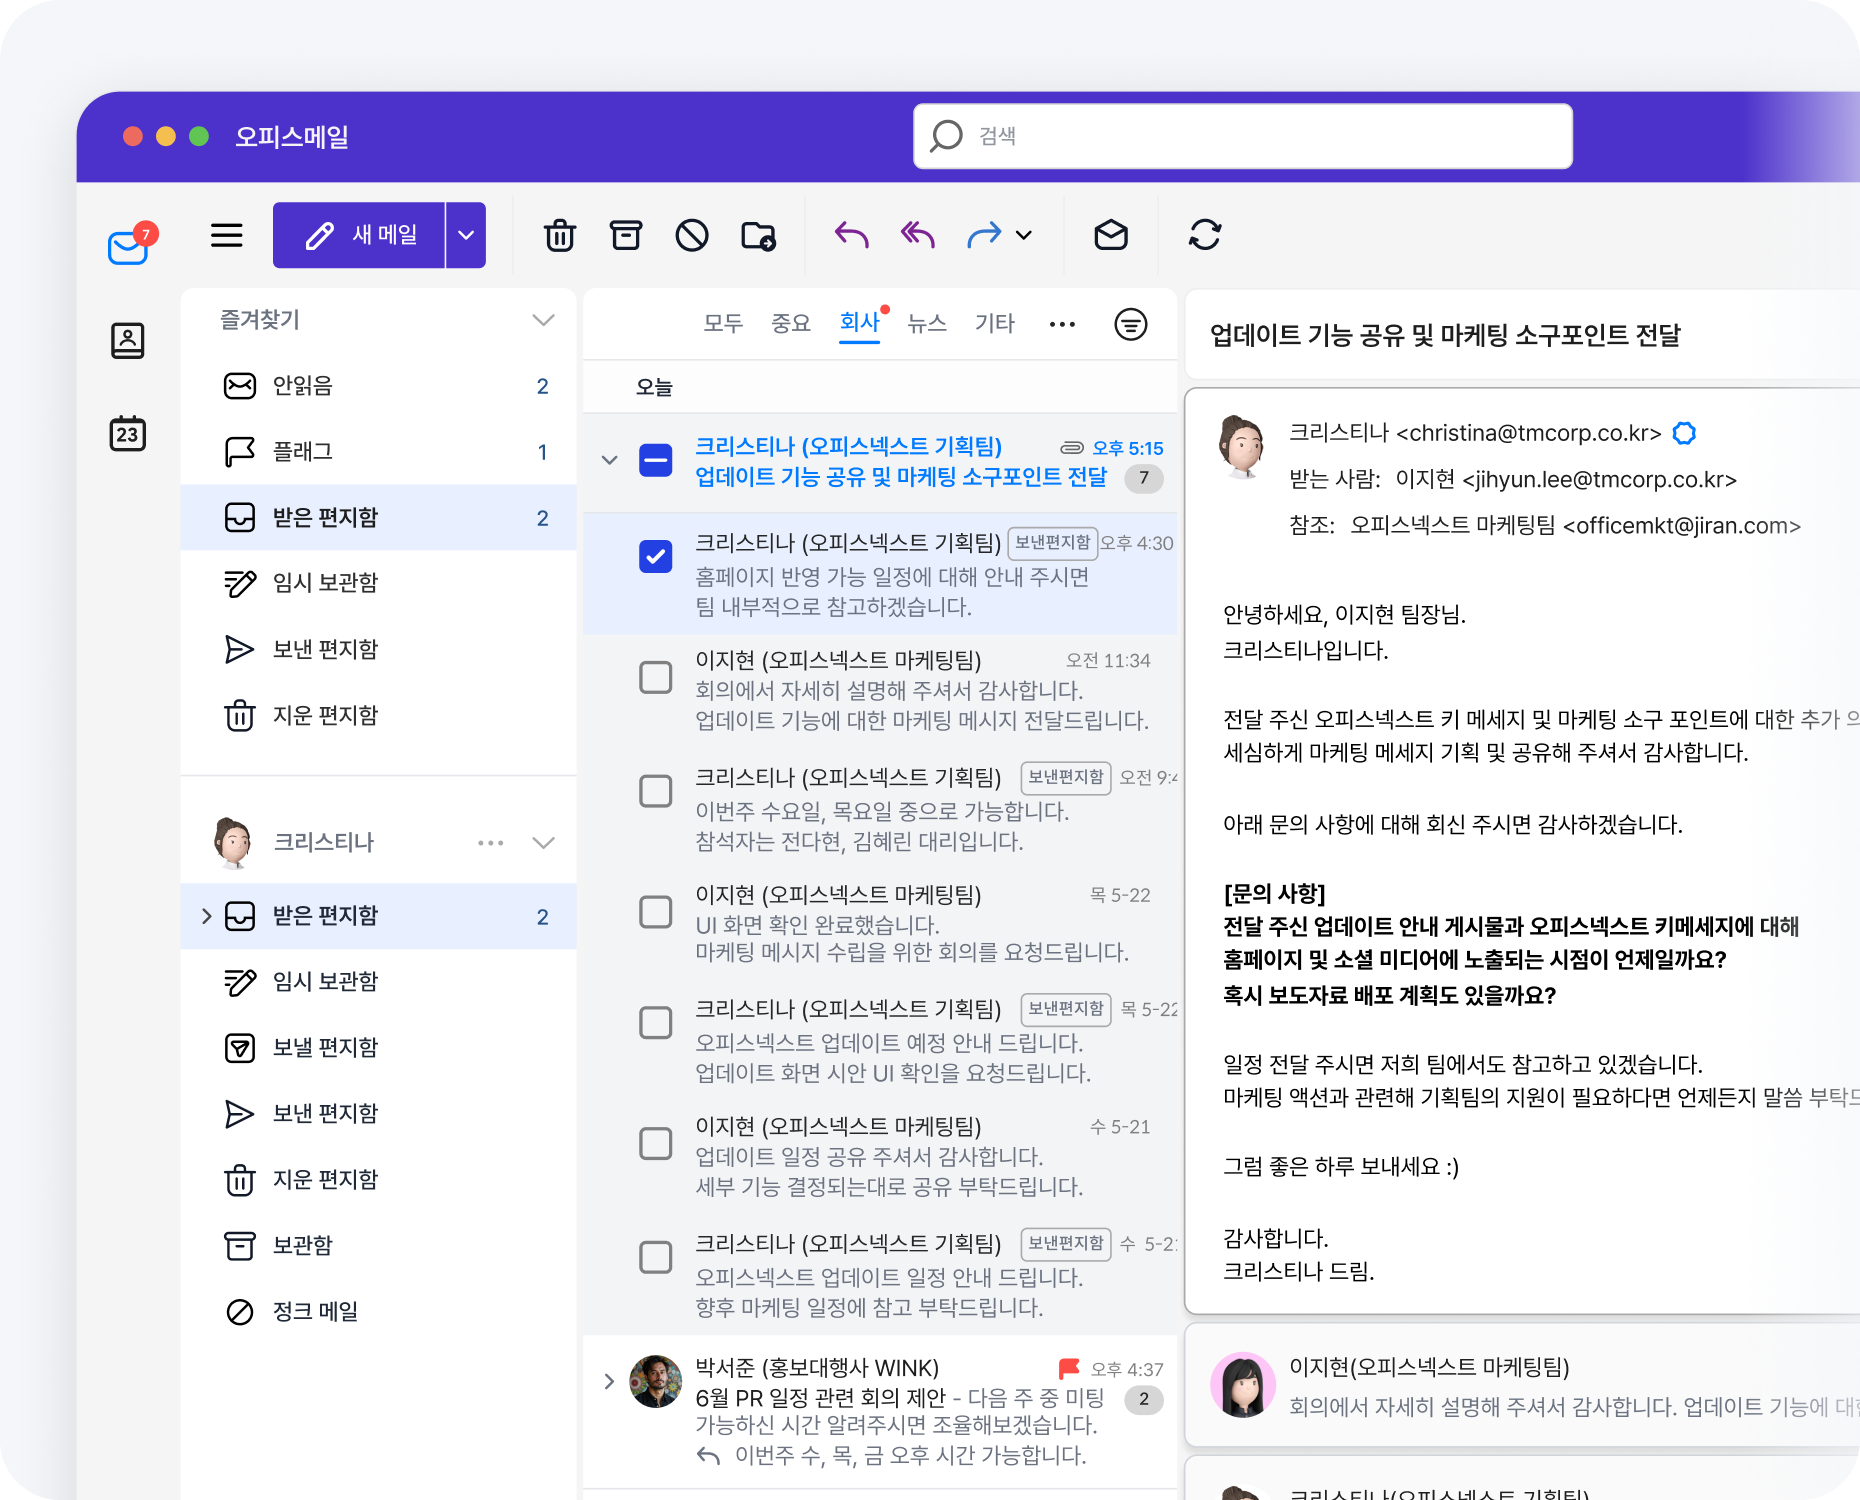Image resolution: width=1860 pixels, height=1500 pixels.
Task: Collapse the 즐겨찾기 section chevron
Action: click(543, 320)
